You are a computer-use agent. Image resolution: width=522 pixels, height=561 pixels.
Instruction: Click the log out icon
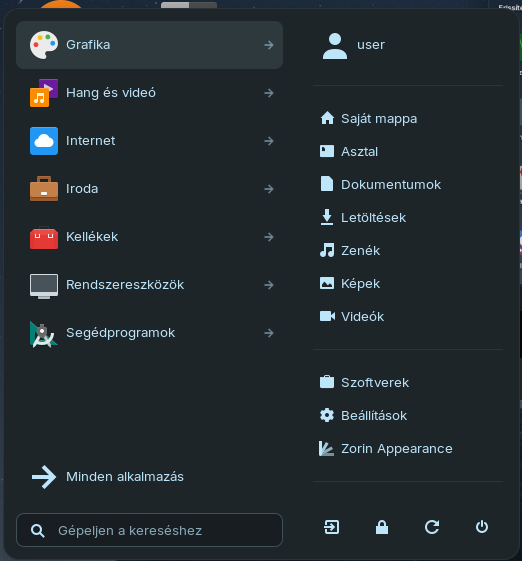tap(332, 527)
